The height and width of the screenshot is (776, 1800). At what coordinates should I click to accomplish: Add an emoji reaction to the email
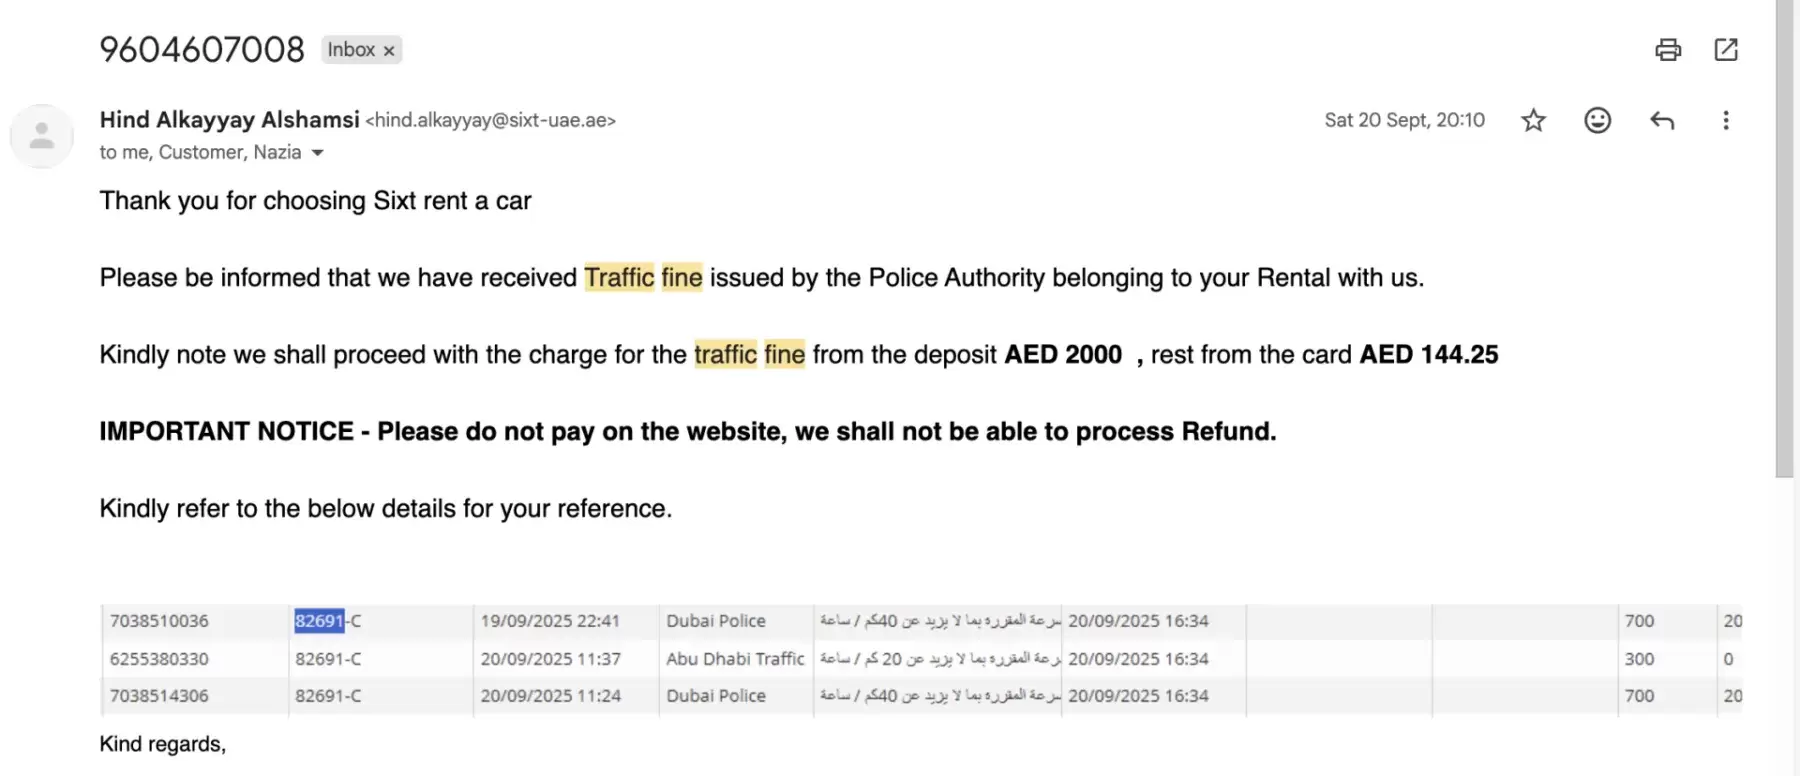tap(1597, 121)
